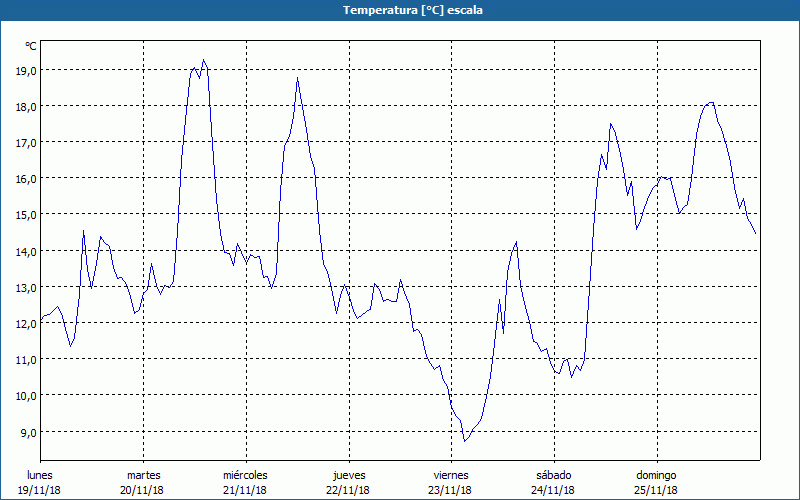Select the 11,0 axis value
800x500 pixels.
[27, 360]
